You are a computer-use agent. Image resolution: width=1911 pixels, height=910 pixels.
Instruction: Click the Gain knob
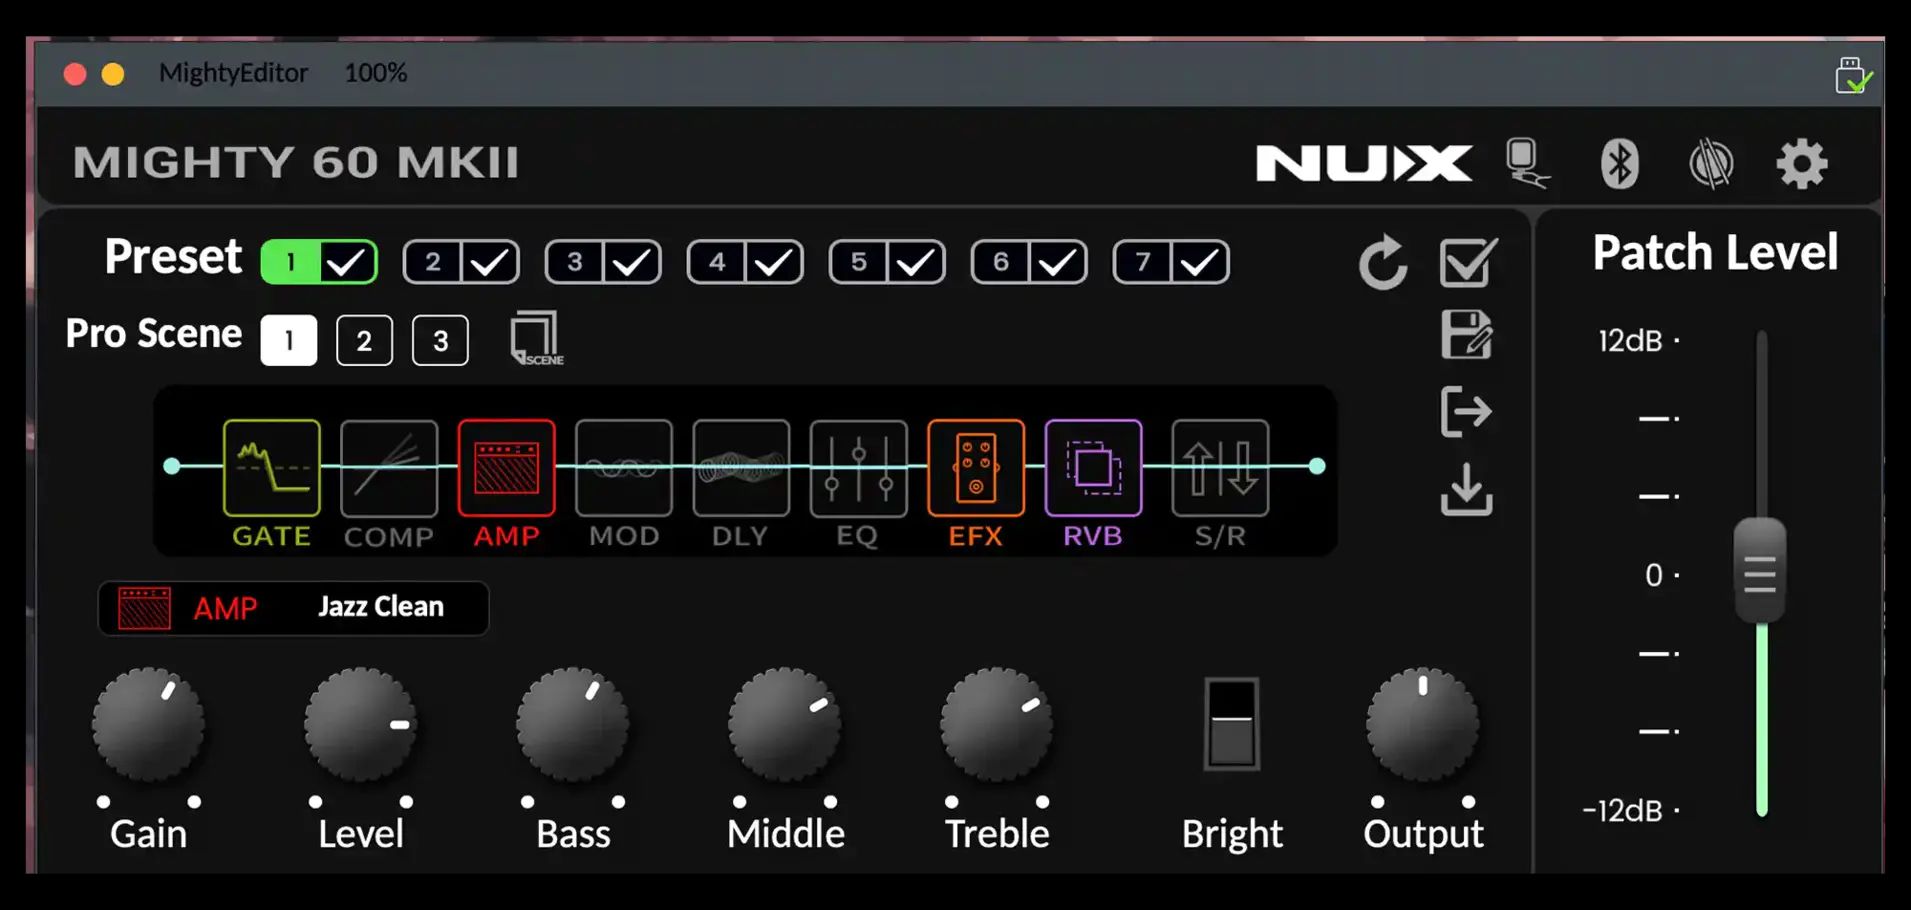tap(148, 724)
